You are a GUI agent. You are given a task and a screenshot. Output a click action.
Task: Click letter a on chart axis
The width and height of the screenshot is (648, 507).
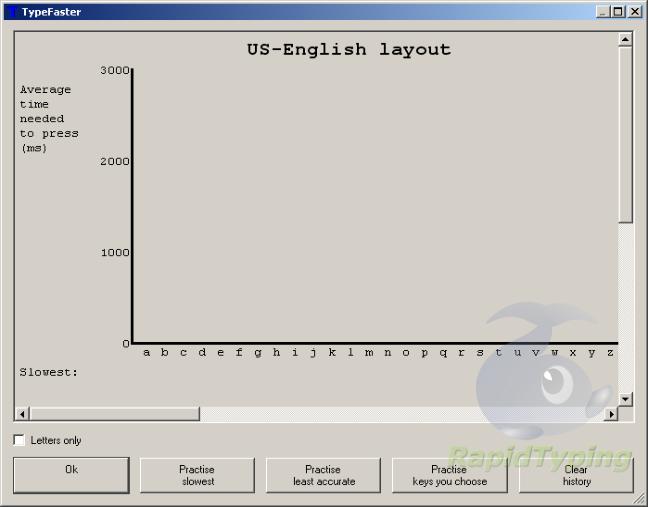tap(146, 353)
